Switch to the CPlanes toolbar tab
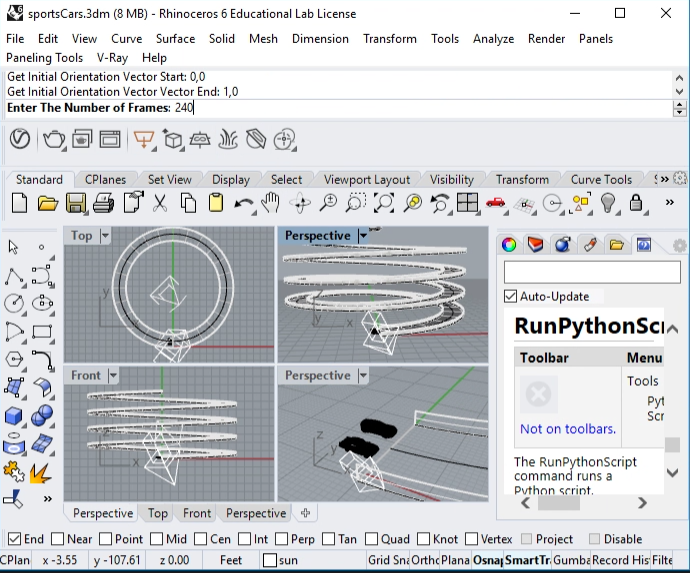690x573 pixels. coord(105,180)
